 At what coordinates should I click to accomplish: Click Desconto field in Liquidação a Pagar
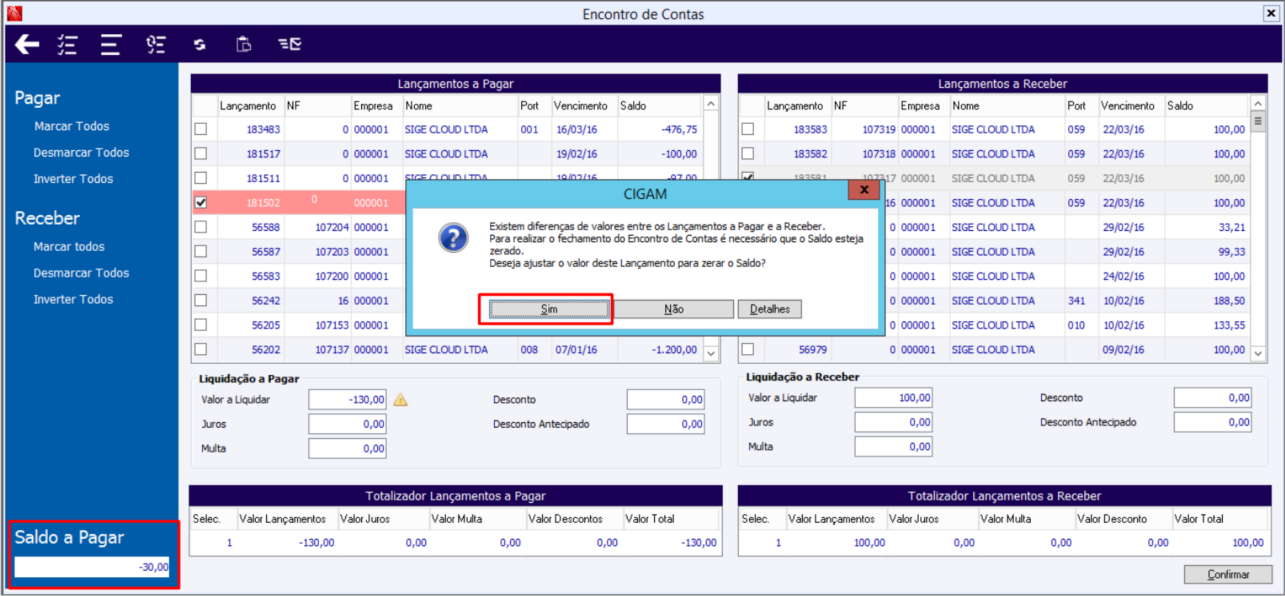(666, 400)
